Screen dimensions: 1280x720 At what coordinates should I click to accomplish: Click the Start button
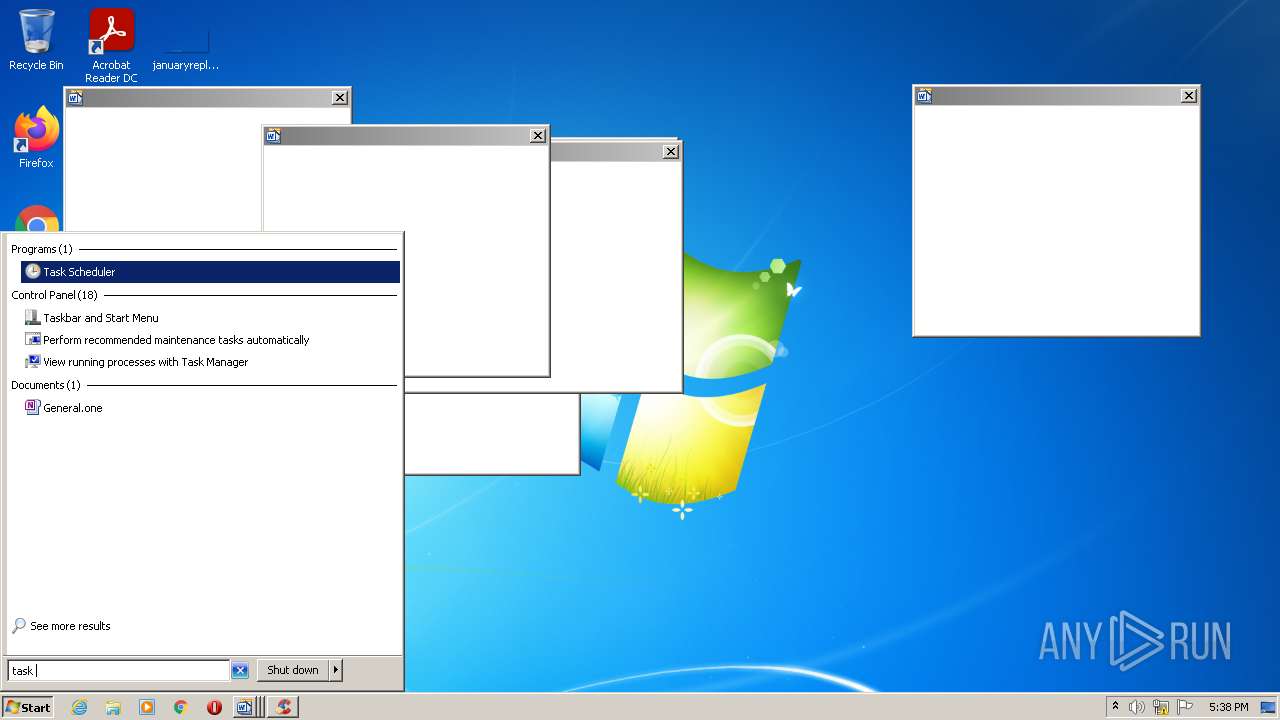[28, 707]
